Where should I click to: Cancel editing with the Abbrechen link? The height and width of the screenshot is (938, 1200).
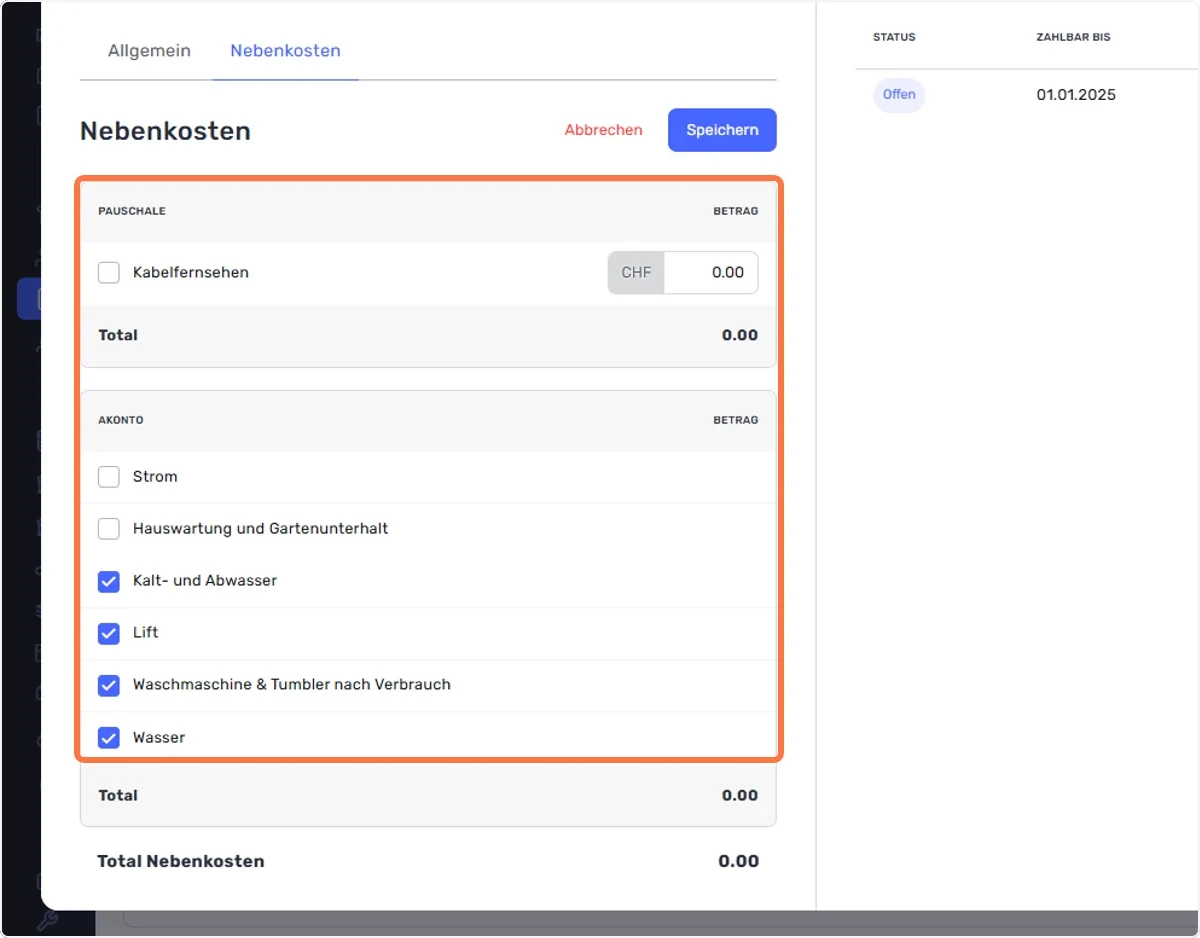click(x=603, y=130)
